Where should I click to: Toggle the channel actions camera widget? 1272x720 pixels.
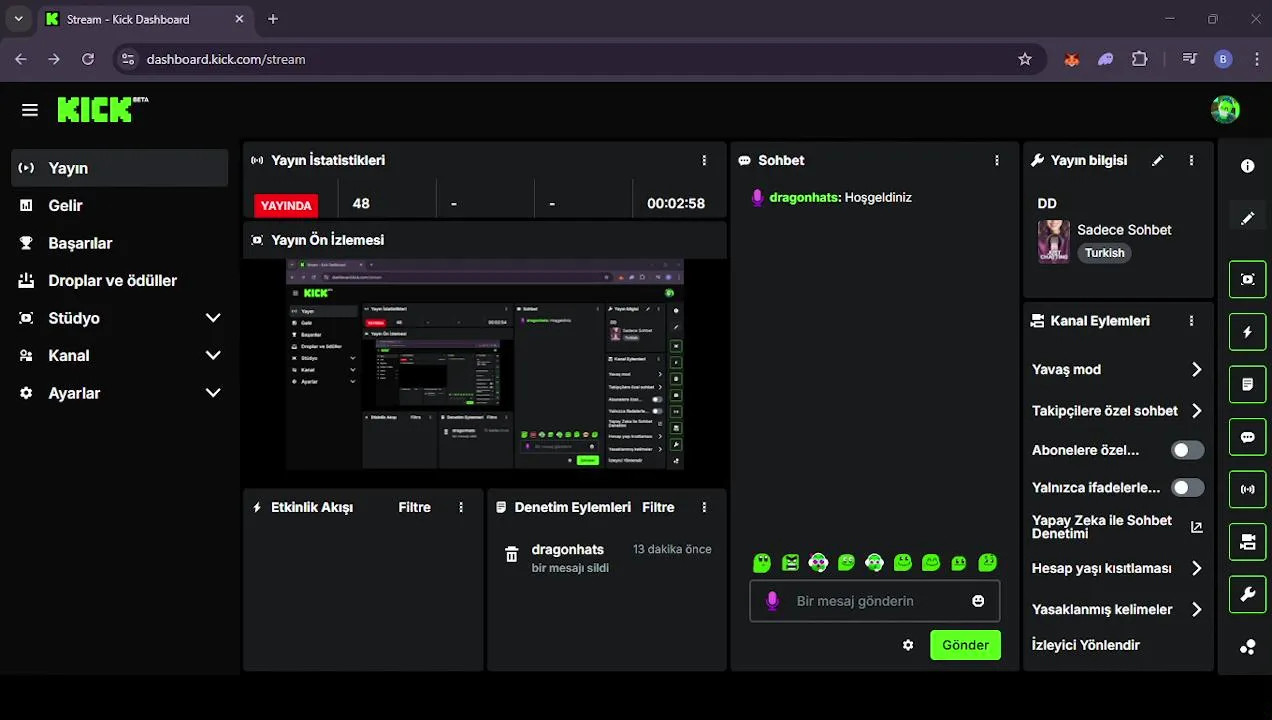click(x=1247, y=542)
